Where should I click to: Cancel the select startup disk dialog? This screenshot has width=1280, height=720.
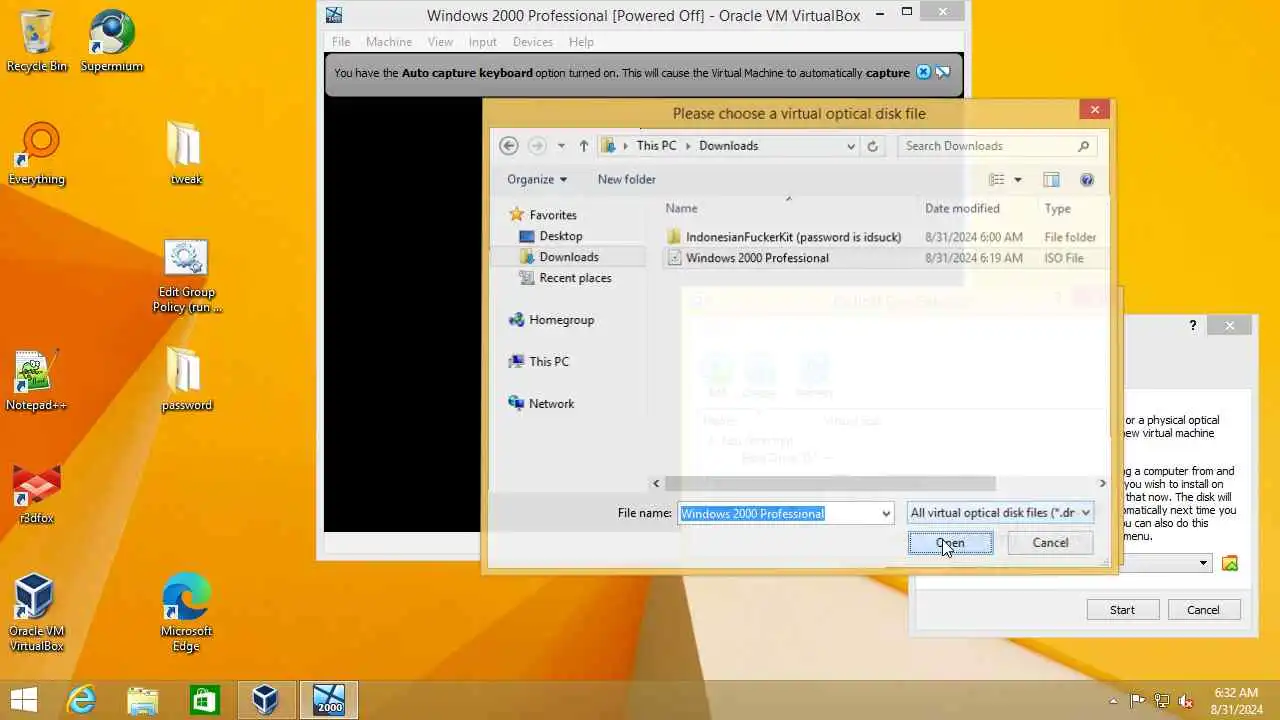click(1203, 610)
